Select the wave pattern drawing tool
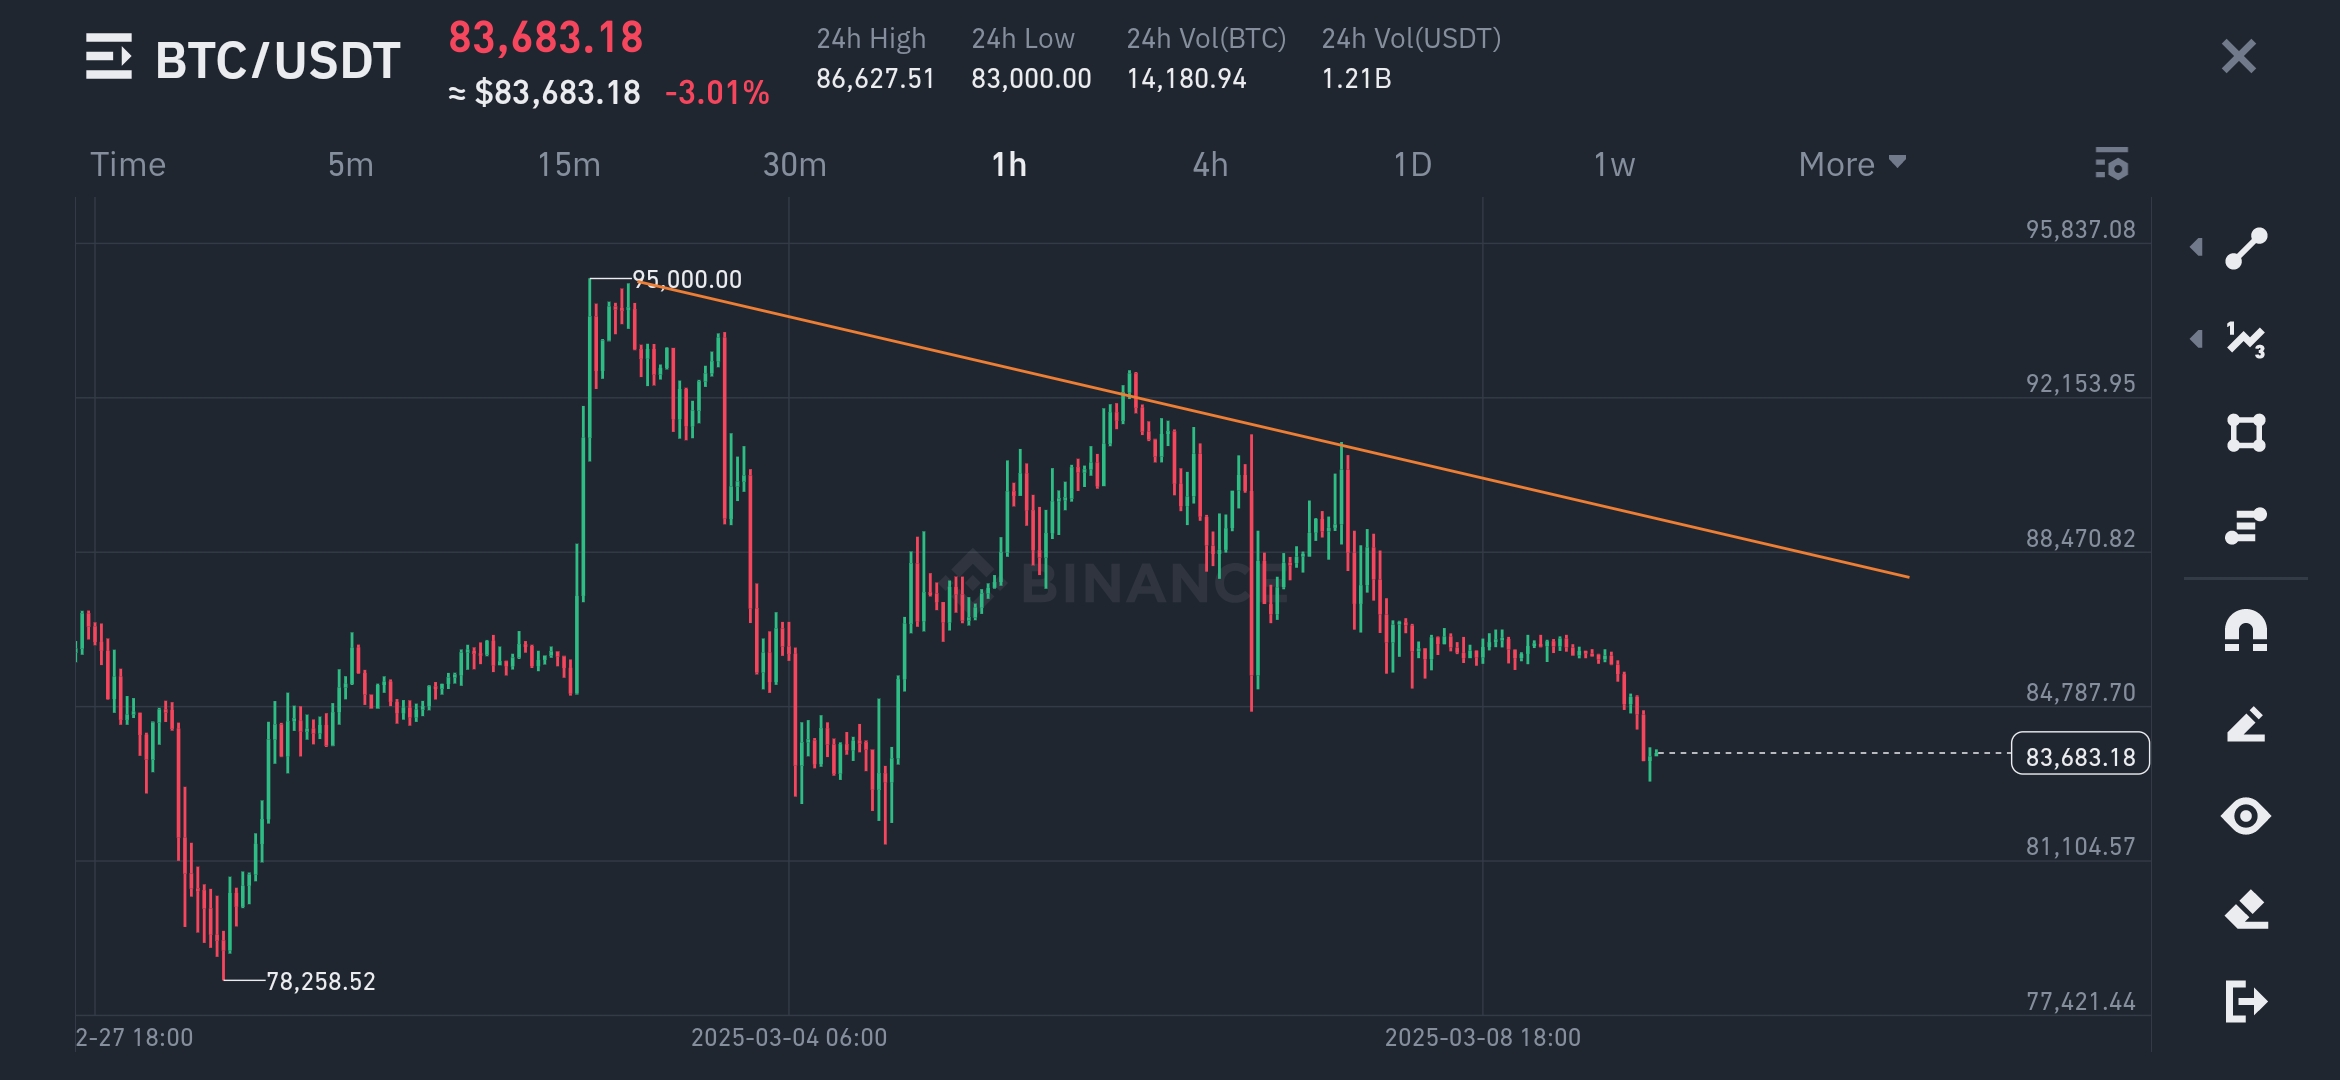The height and width of the screenshot is (1080, 2340). coord(2246,340)
